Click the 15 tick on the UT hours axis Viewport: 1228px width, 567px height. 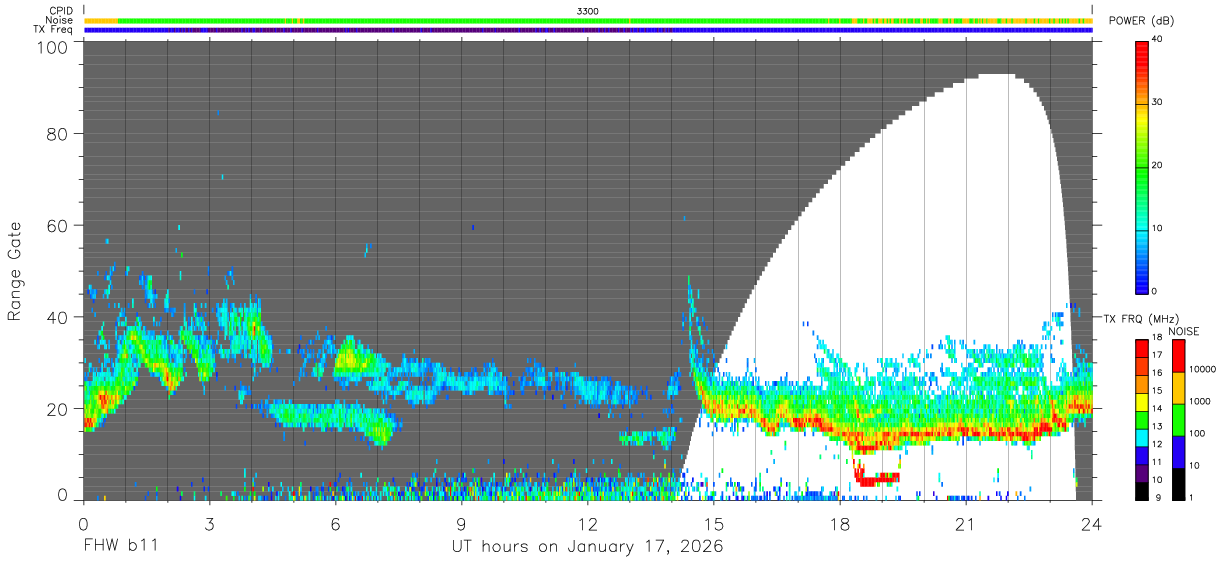pyautogui.click(x=714, y=523)
